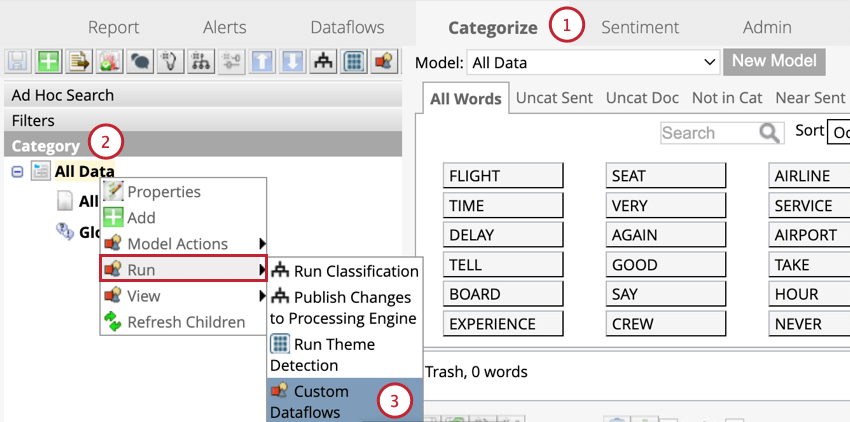Switch to the Sentiment tab

[640, 27]
